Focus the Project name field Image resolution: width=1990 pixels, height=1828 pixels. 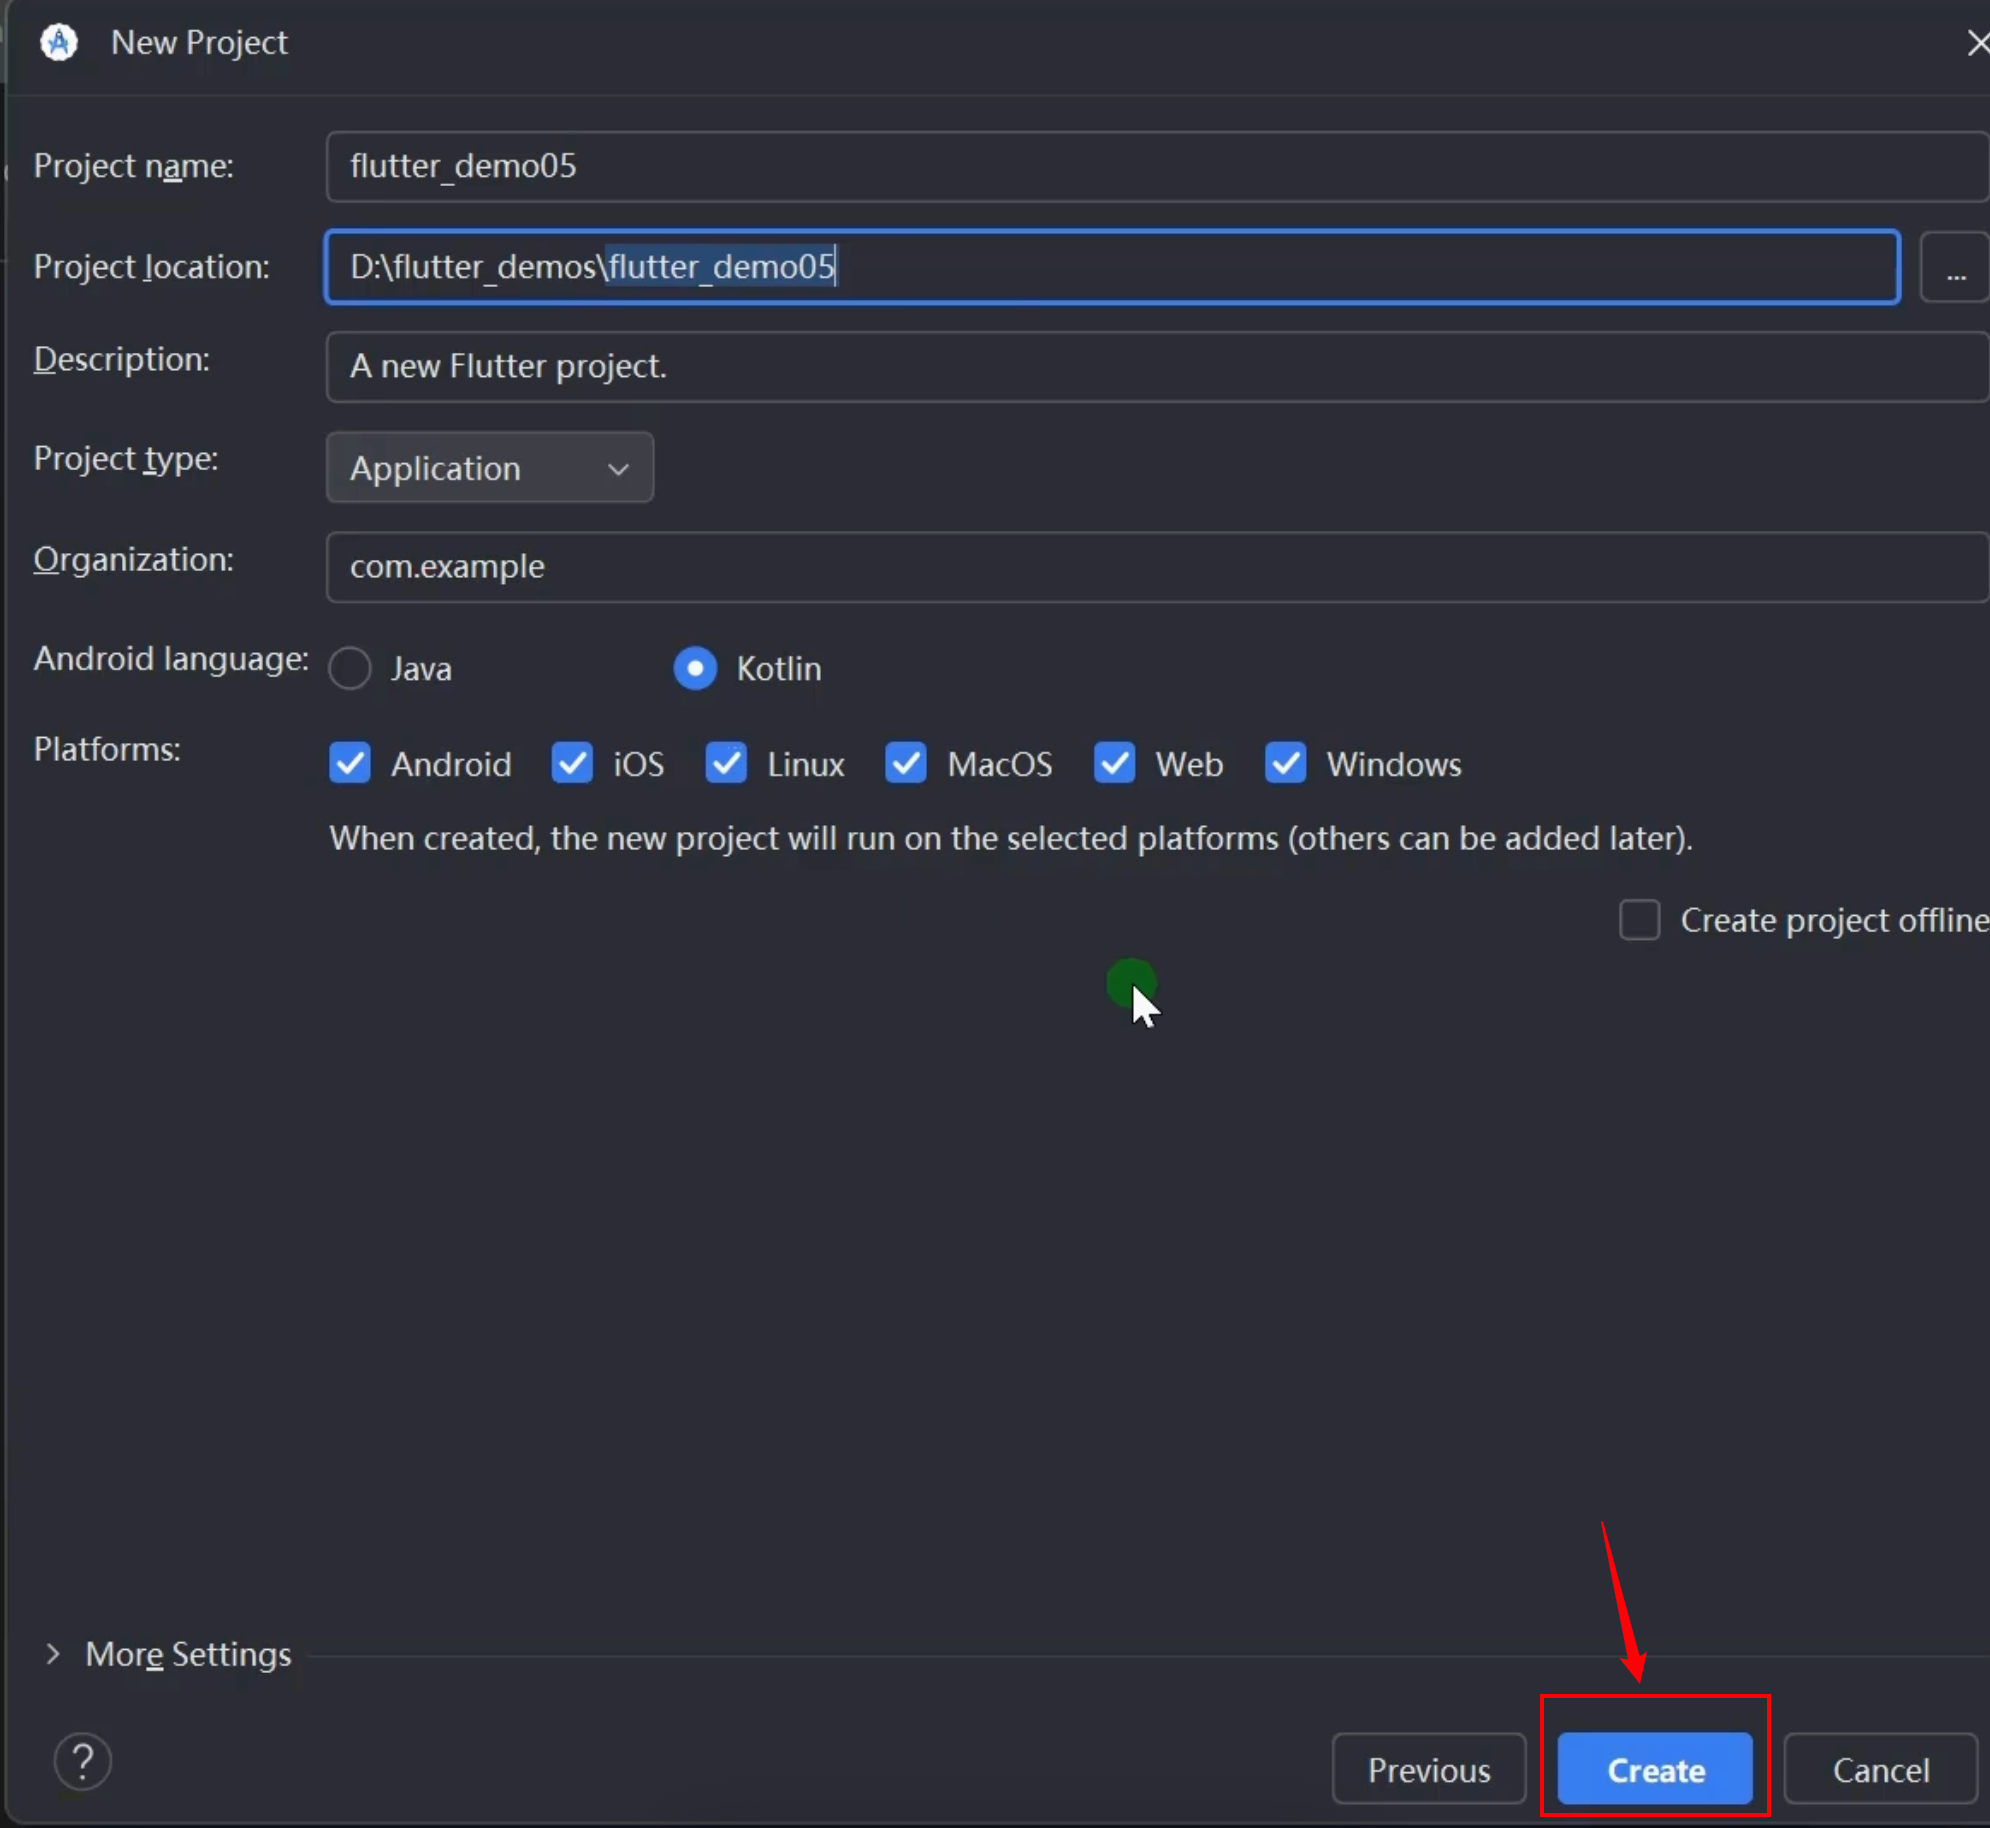click(1157, 167)
